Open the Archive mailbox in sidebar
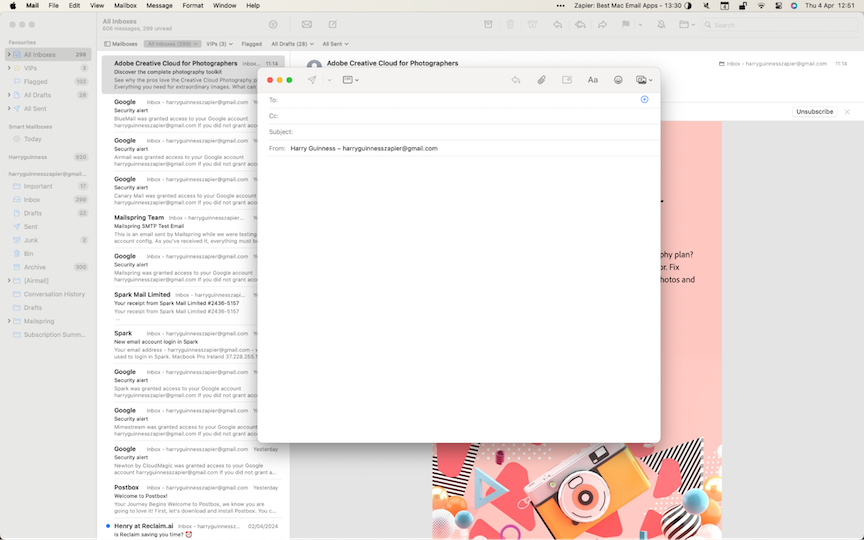This screenshot has width=864, height=540. click(x=48, y=267)
